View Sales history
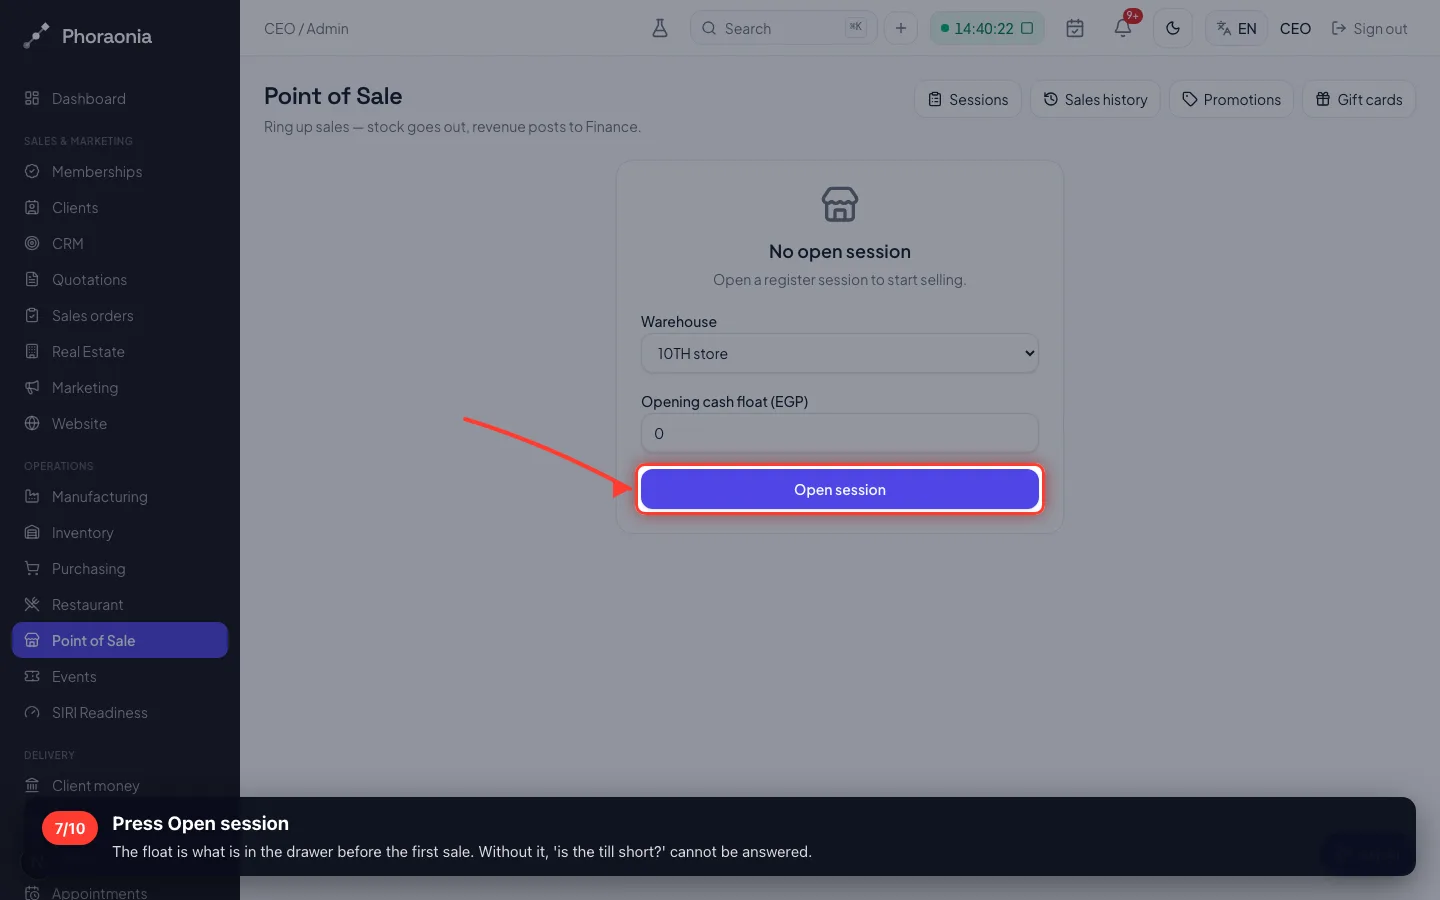 [1095, 99]
